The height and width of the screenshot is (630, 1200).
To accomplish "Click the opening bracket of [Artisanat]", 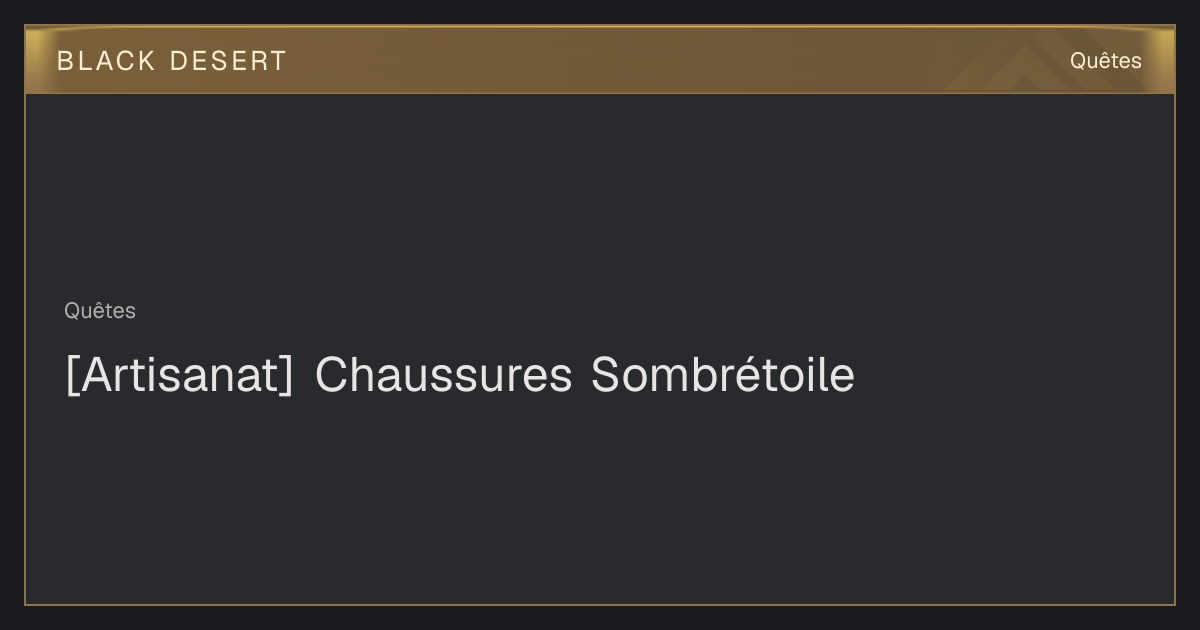I will [x=73, y=376].
